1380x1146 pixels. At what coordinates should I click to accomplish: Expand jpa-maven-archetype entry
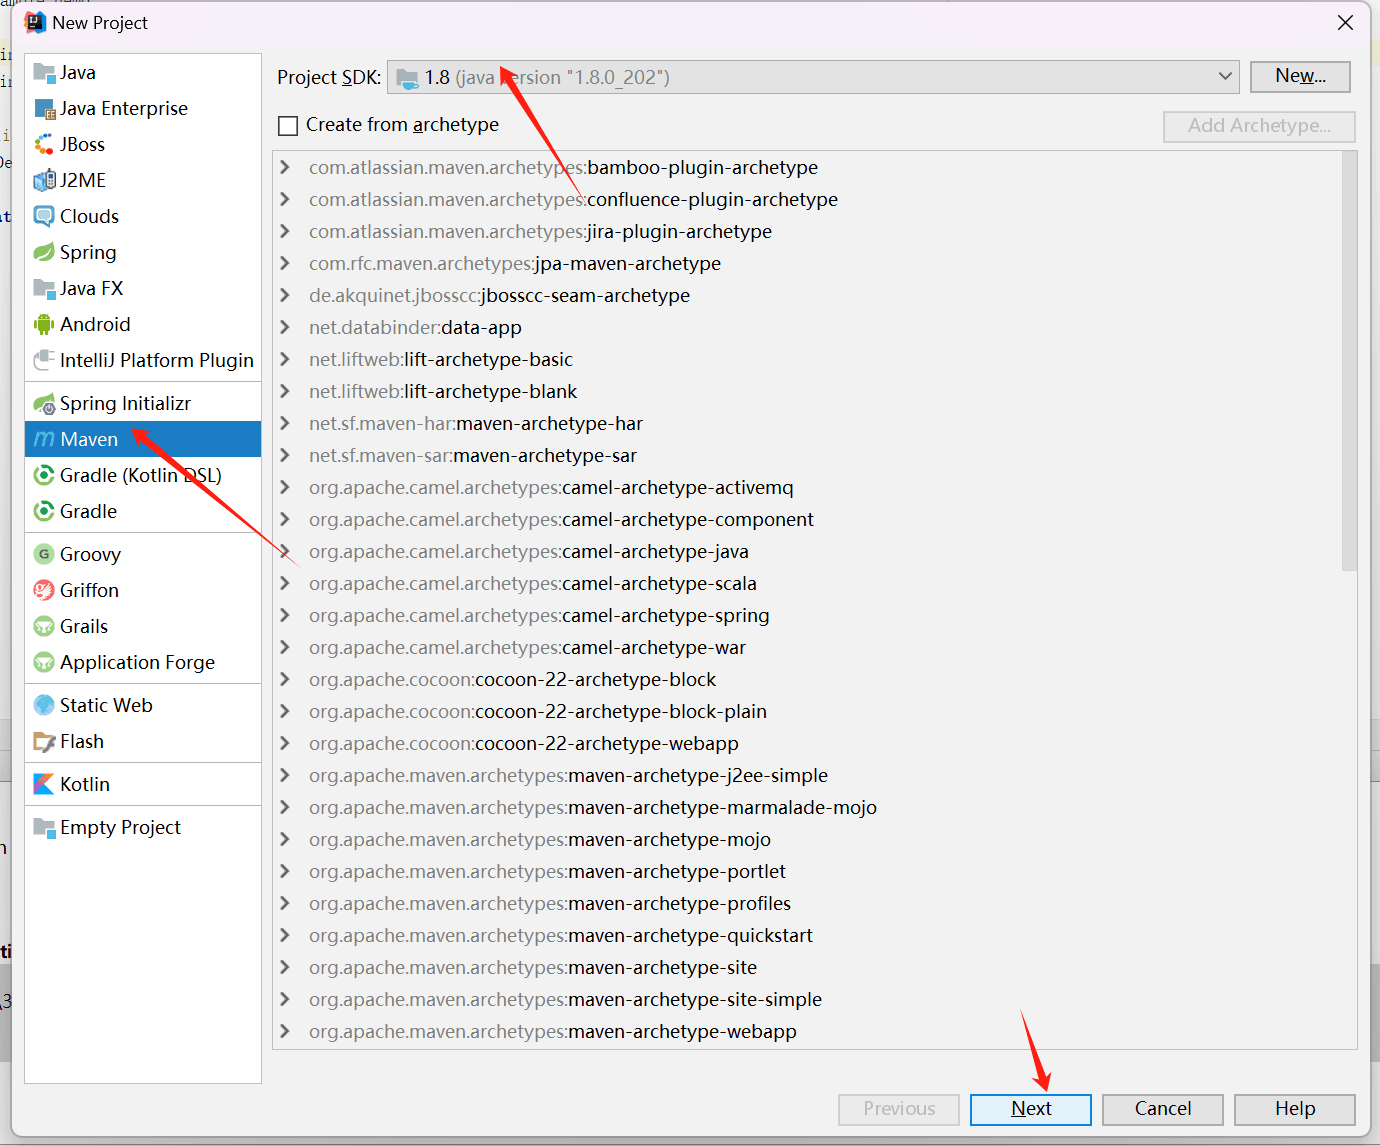[285, 263]
